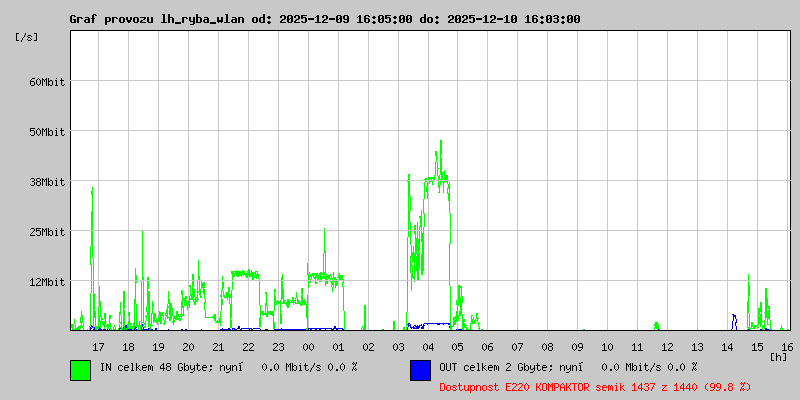This screenshot has height=400, width=800.
Task: Click the blue OUT spike near hour 14
Action: tap(734, 321)
